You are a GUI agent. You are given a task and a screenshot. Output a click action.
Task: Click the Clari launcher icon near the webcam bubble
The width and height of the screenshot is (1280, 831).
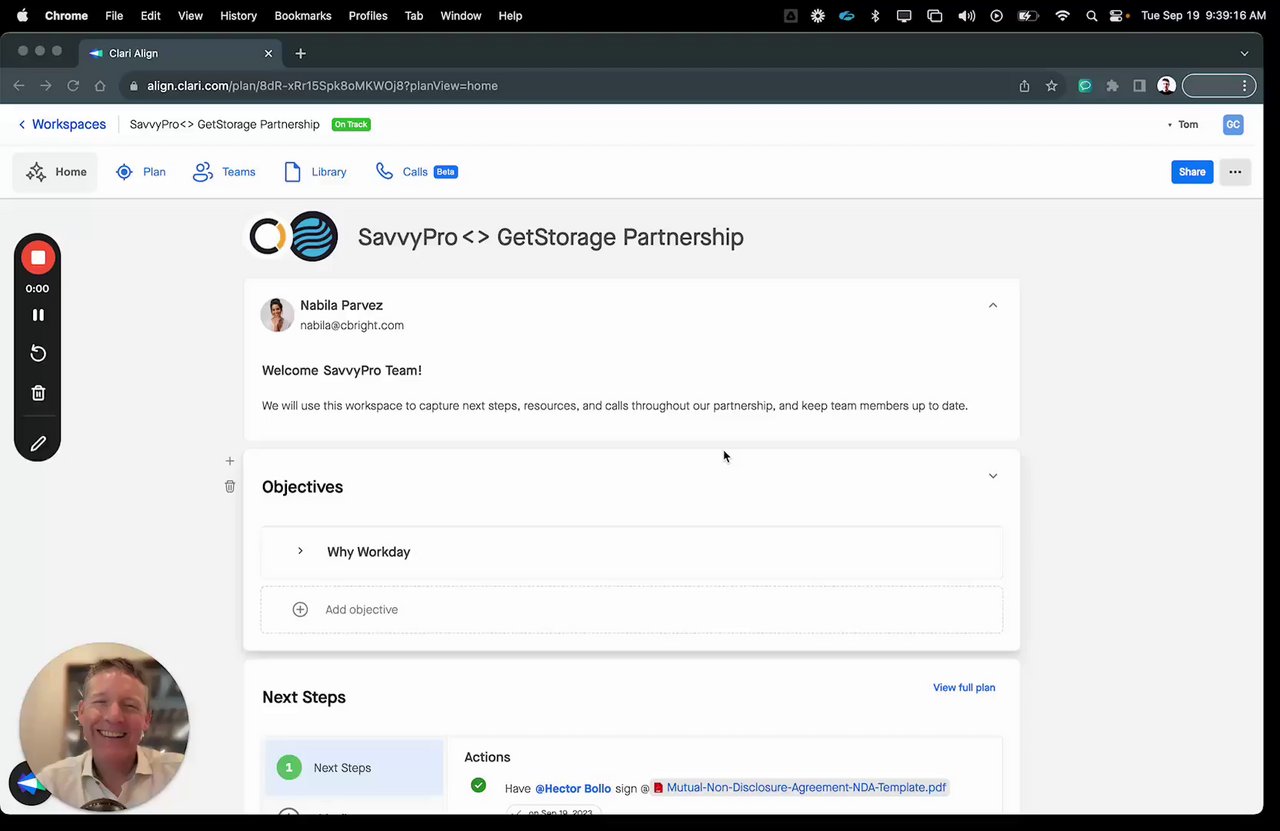(29, 785)
